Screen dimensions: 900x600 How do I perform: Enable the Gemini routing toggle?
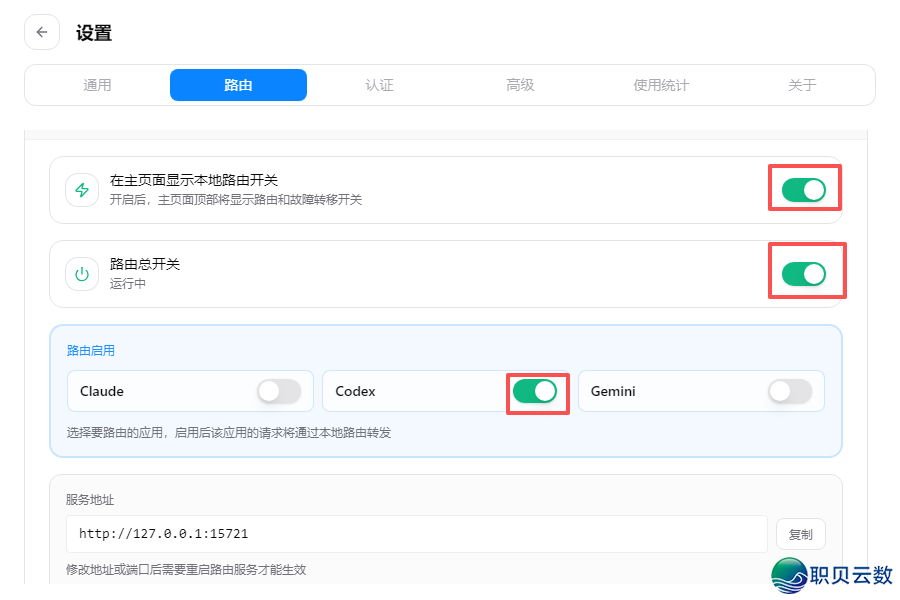(790, 392)
